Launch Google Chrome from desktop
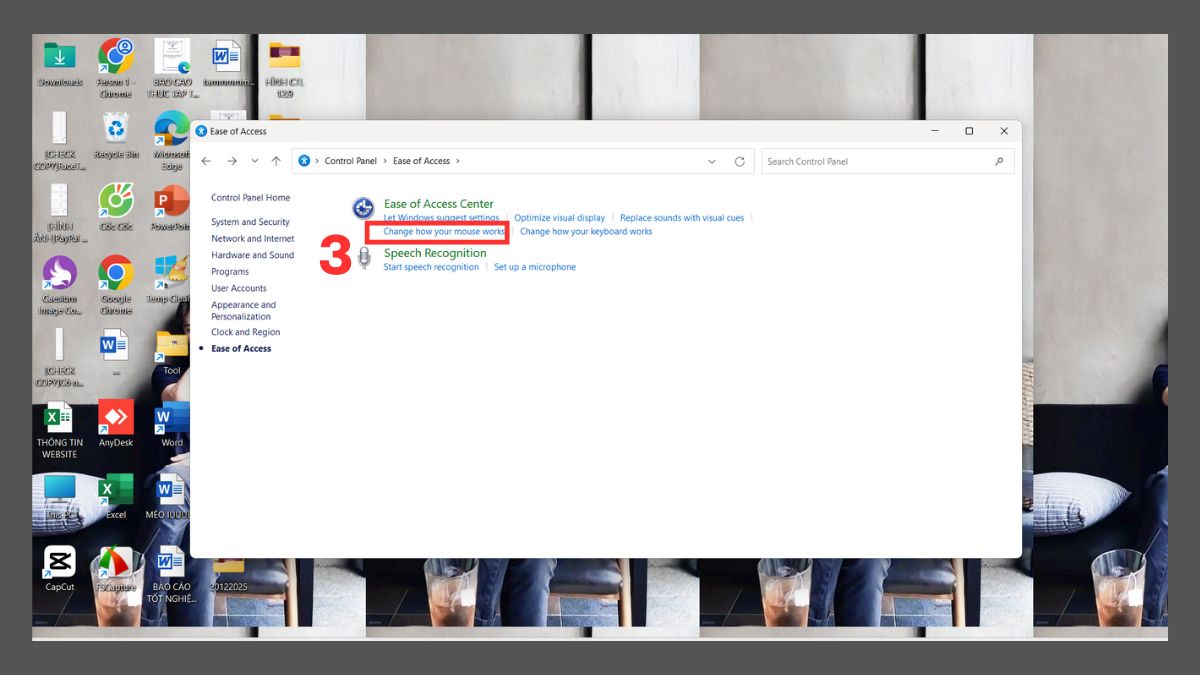1200x675 pixels. 116,273
